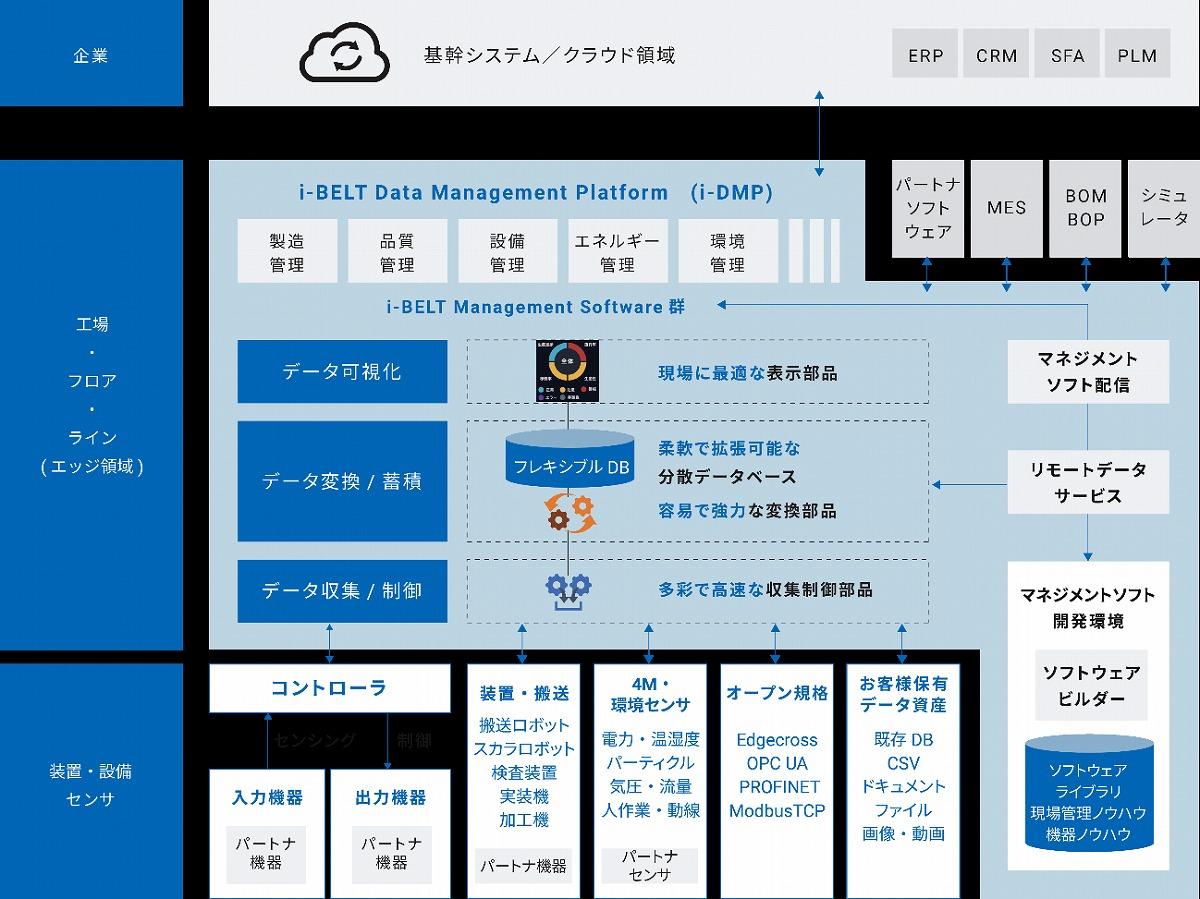Screen dimensions: 1200x899
Task: Click the エネルギー管理 tile
Action: click(617, 251)
